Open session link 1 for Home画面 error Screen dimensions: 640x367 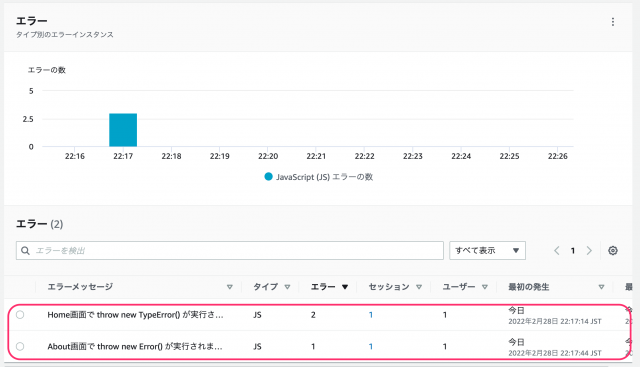(371, 315)
